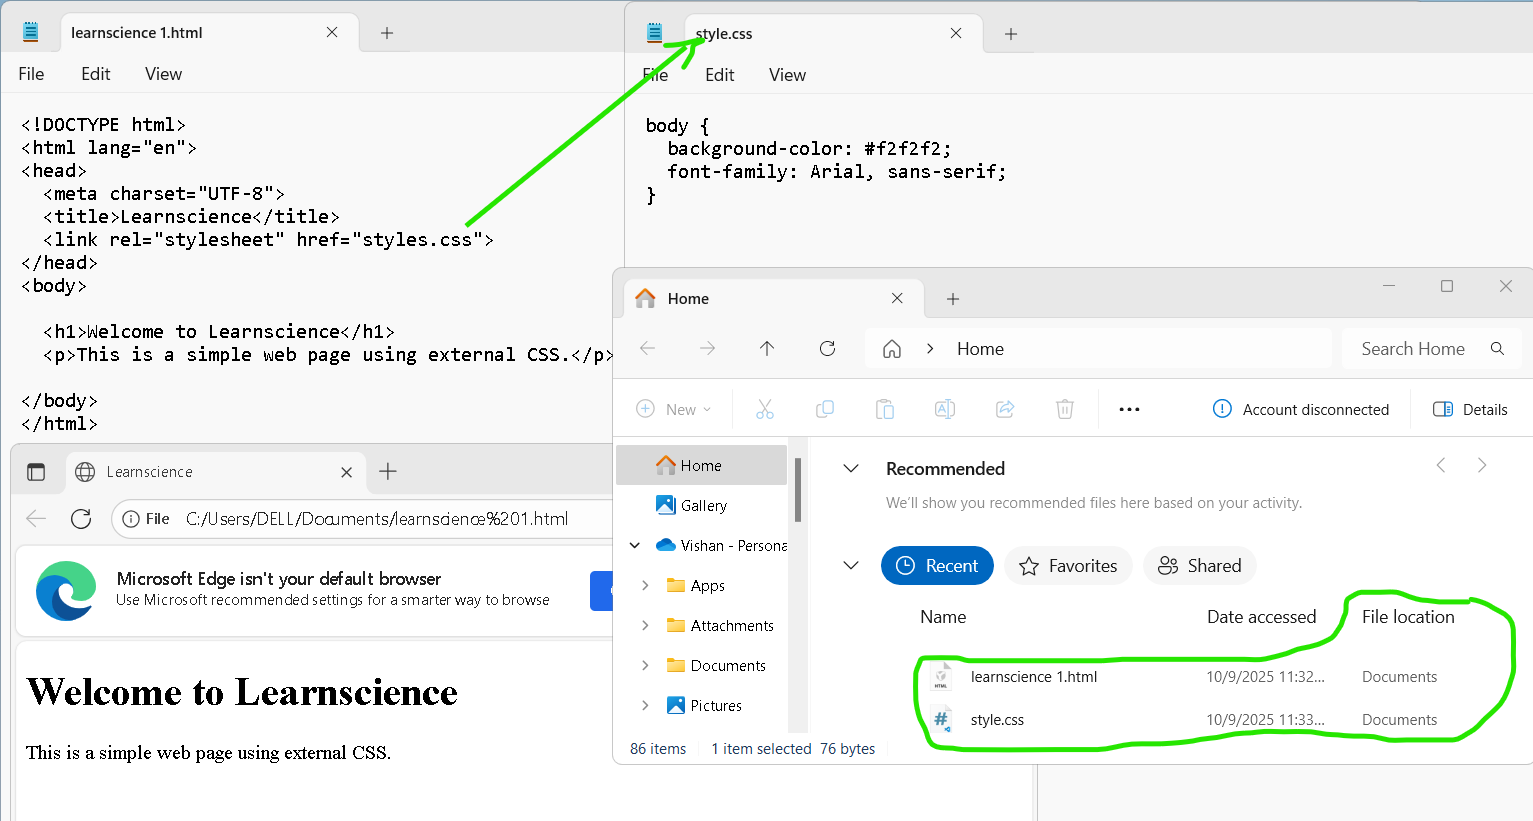Go up one folder level in Explorer

pyautogui.click(x=767, y=349)
